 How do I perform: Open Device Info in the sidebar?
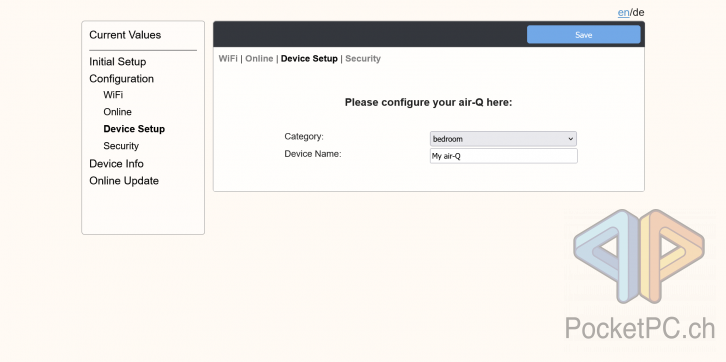(x=116, y=163)
